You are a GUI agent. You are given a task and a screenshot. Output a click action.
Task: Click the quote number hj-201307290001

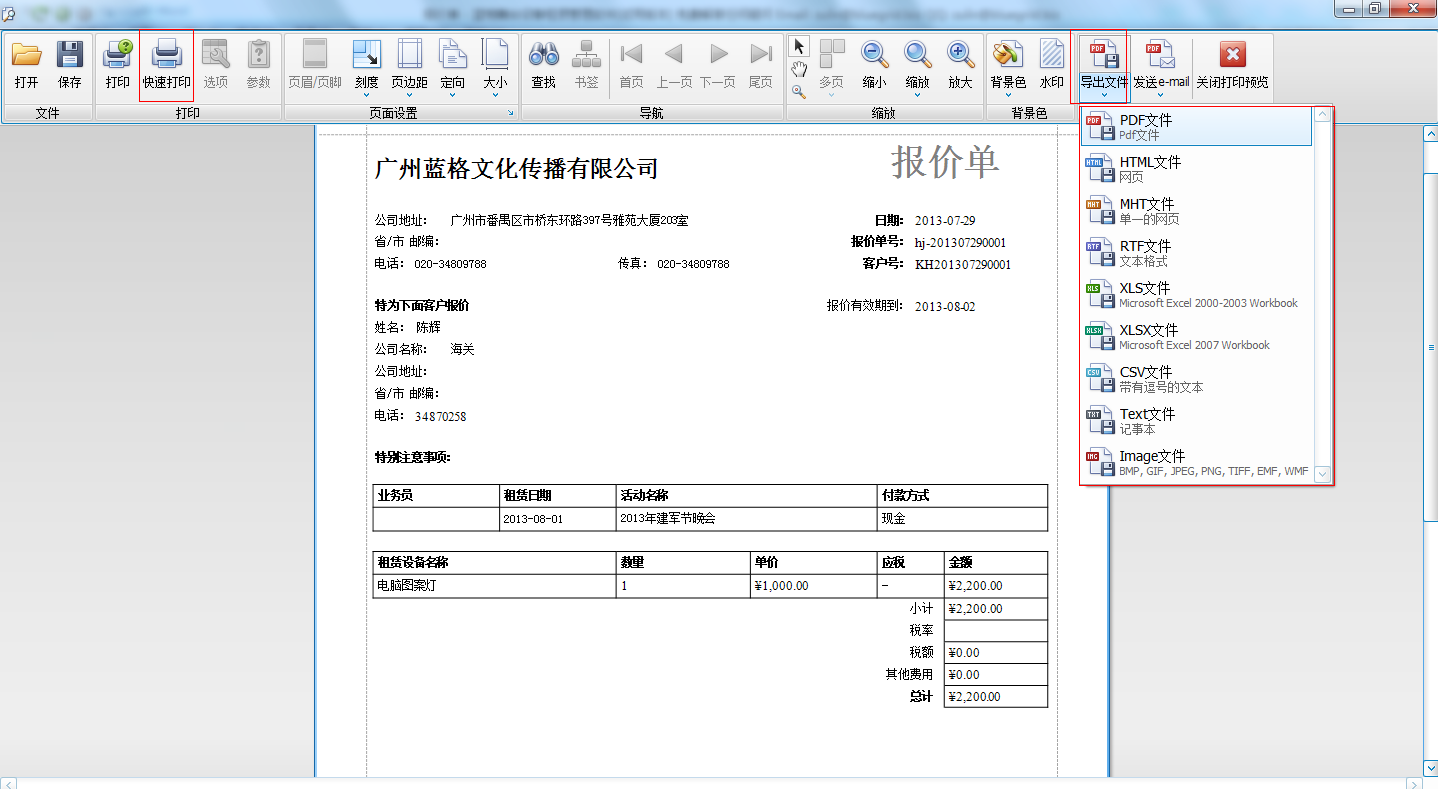960,243
